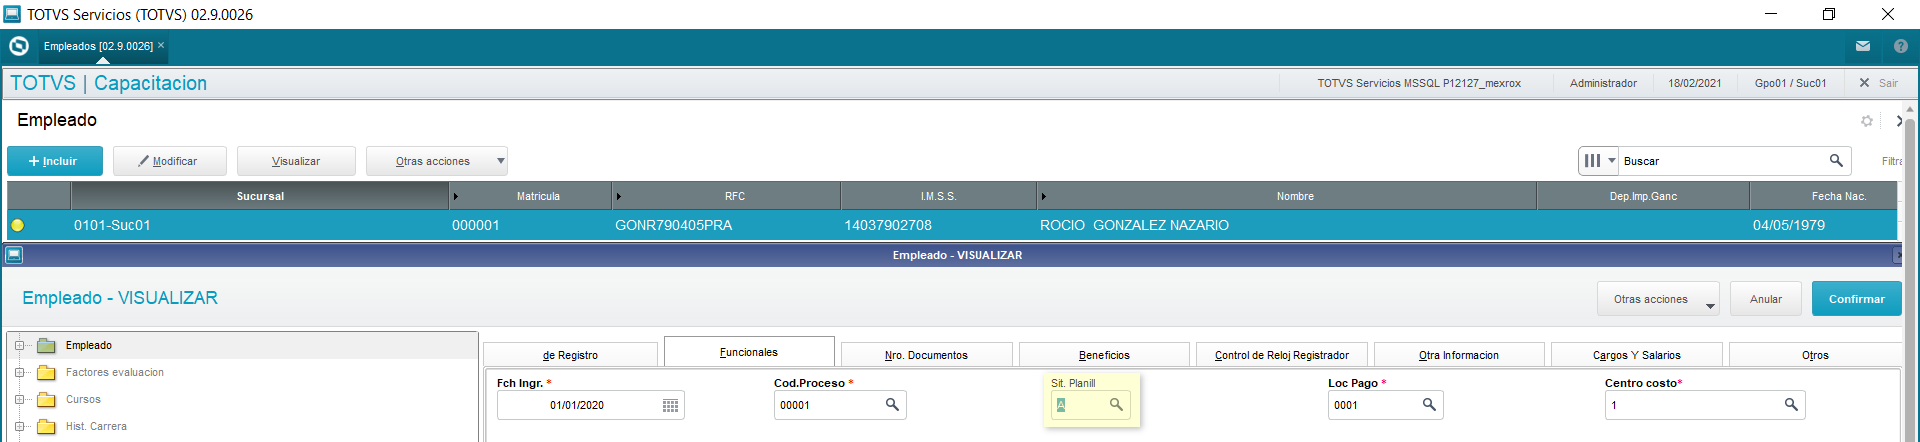Screen dimensions: 1920x442
Task: Click the search magnifier in the Buscar field
Action: point(1836,160)
